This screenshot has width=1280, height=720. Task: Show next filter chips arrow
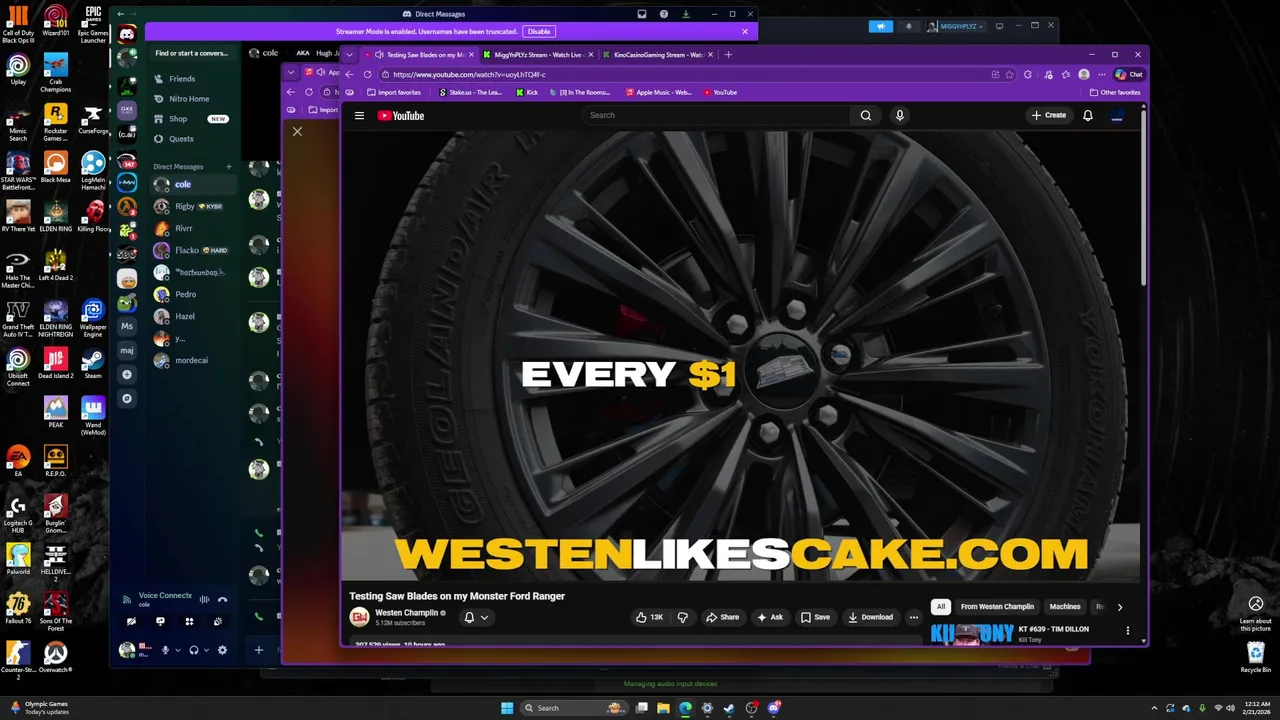point(1119,606)
